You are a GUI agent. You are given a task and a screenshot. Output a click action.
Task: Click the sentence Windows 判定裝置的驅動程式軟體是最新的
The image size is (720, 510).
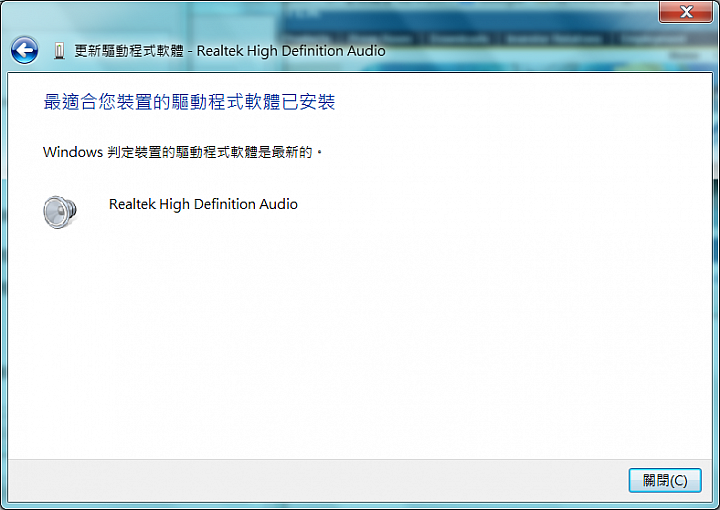point(182,152)
